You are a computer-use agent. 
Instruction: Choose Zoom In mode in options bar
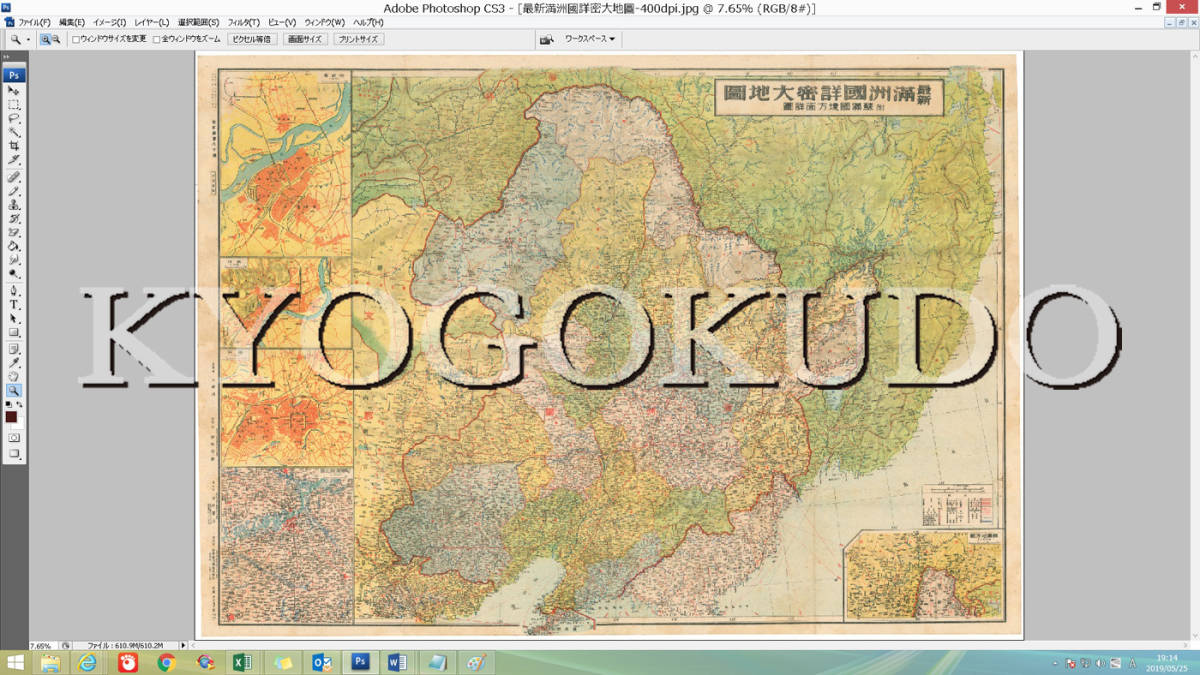[46, 39]
